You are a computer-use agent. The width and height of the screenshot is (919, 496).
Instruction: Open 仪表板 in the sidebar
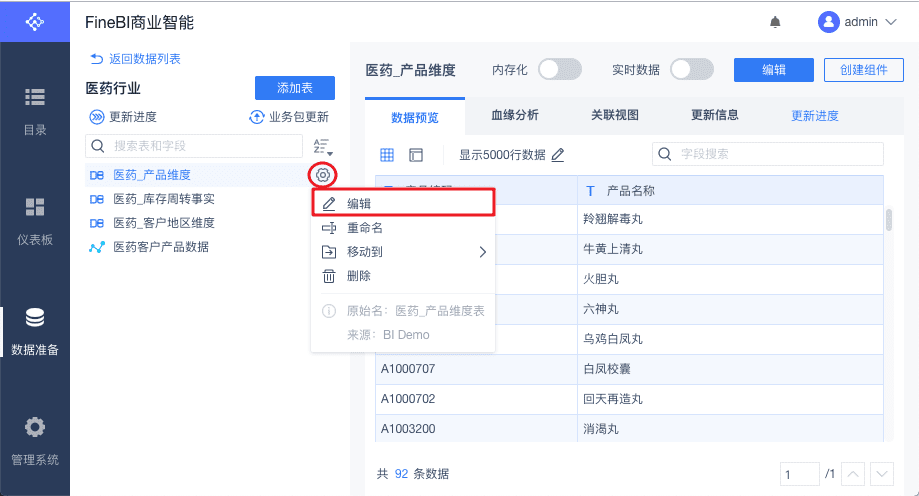(x=35, y=222)
